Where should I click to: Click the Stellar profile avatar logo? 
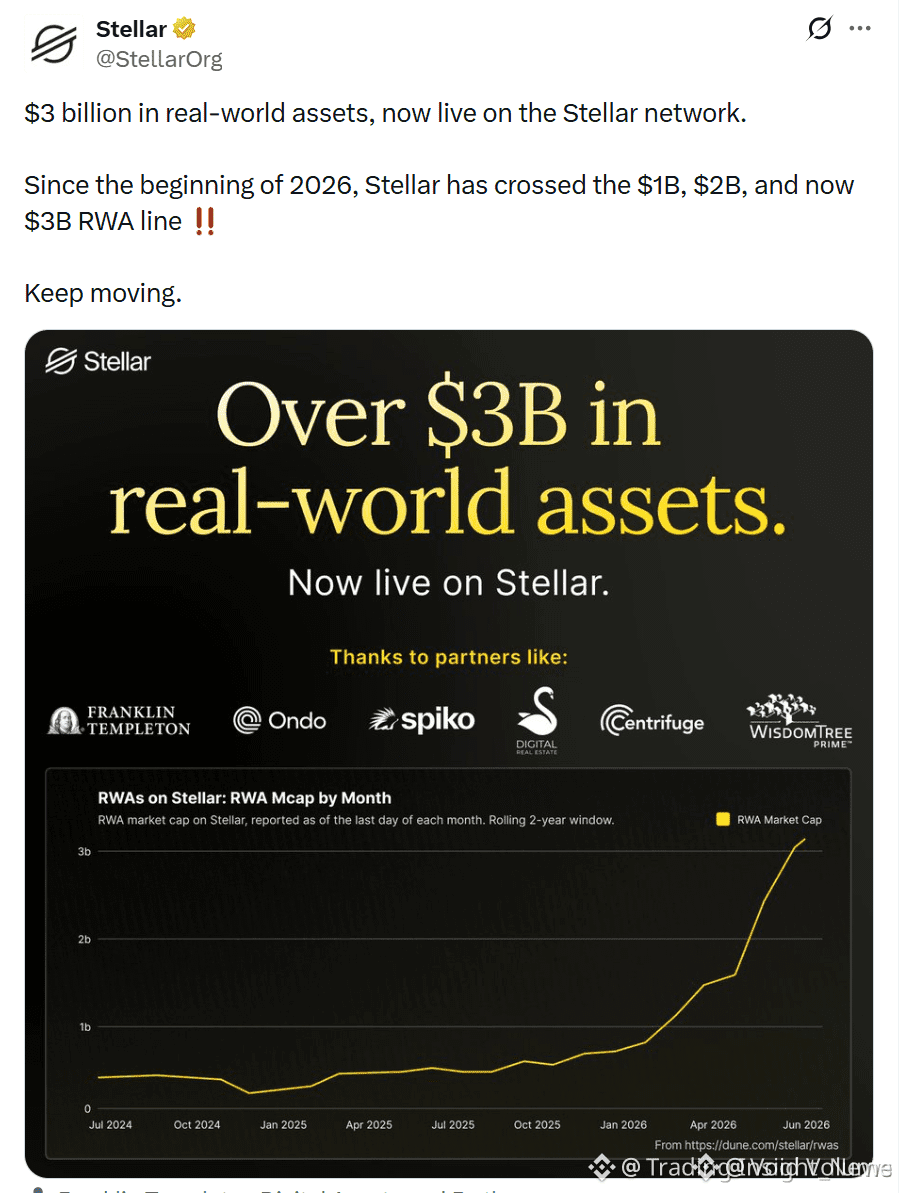(53, 43)
